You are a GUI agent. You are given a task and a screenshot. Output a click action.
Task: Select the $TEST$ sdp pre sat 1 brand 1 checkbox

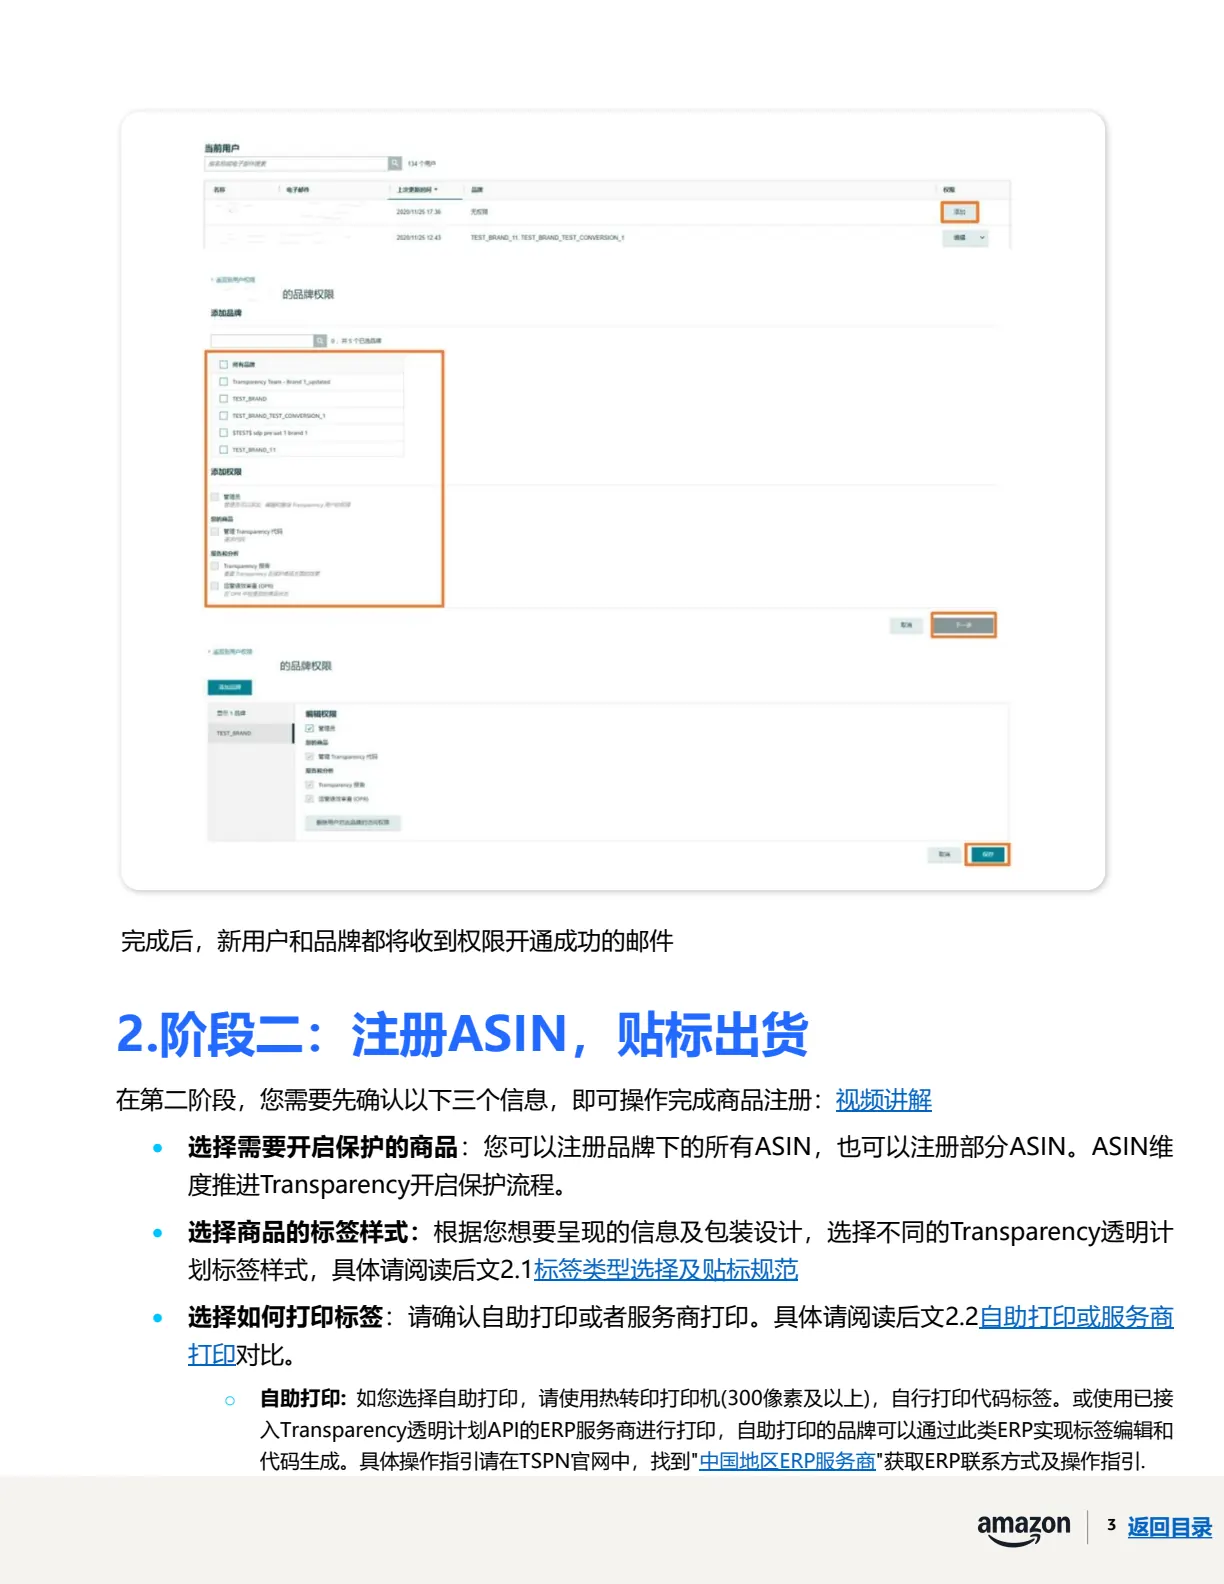[x=224, y=433]
